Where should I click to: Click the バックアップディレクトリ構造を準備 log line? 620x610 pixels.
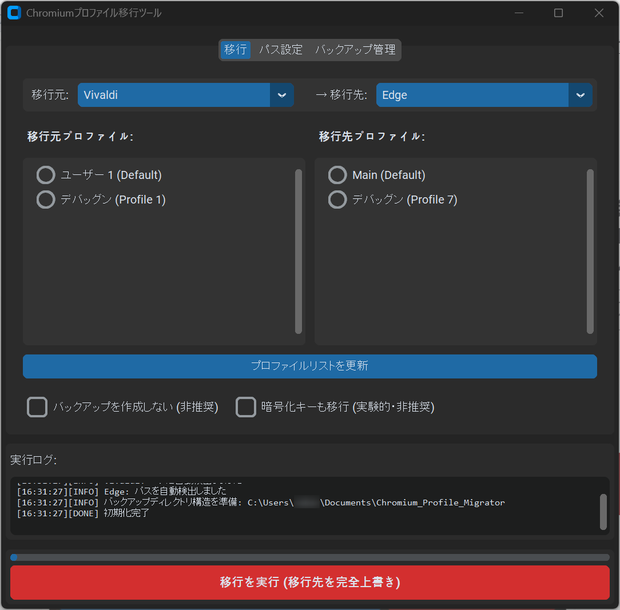(x=261, y=502)
